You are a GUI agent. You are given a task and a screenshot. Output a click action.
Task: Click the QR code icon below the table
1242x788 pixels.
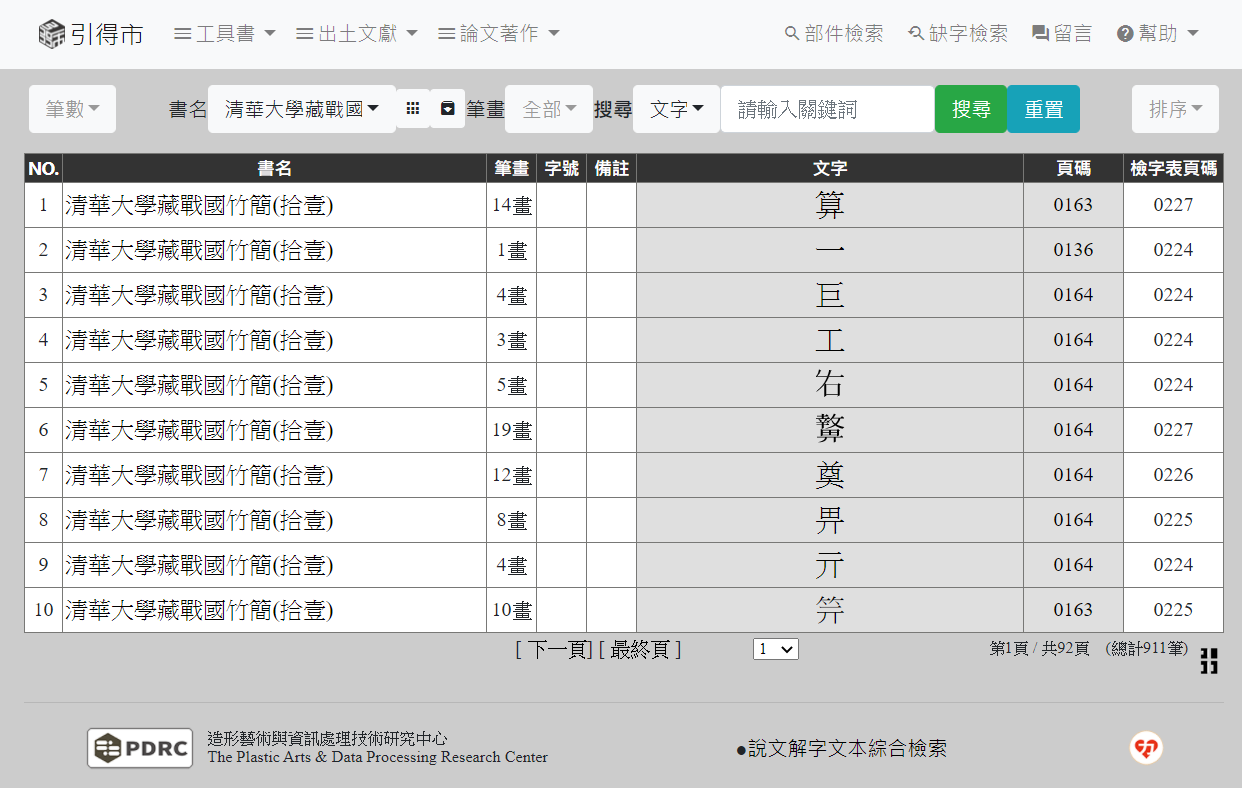(1209, 661)
